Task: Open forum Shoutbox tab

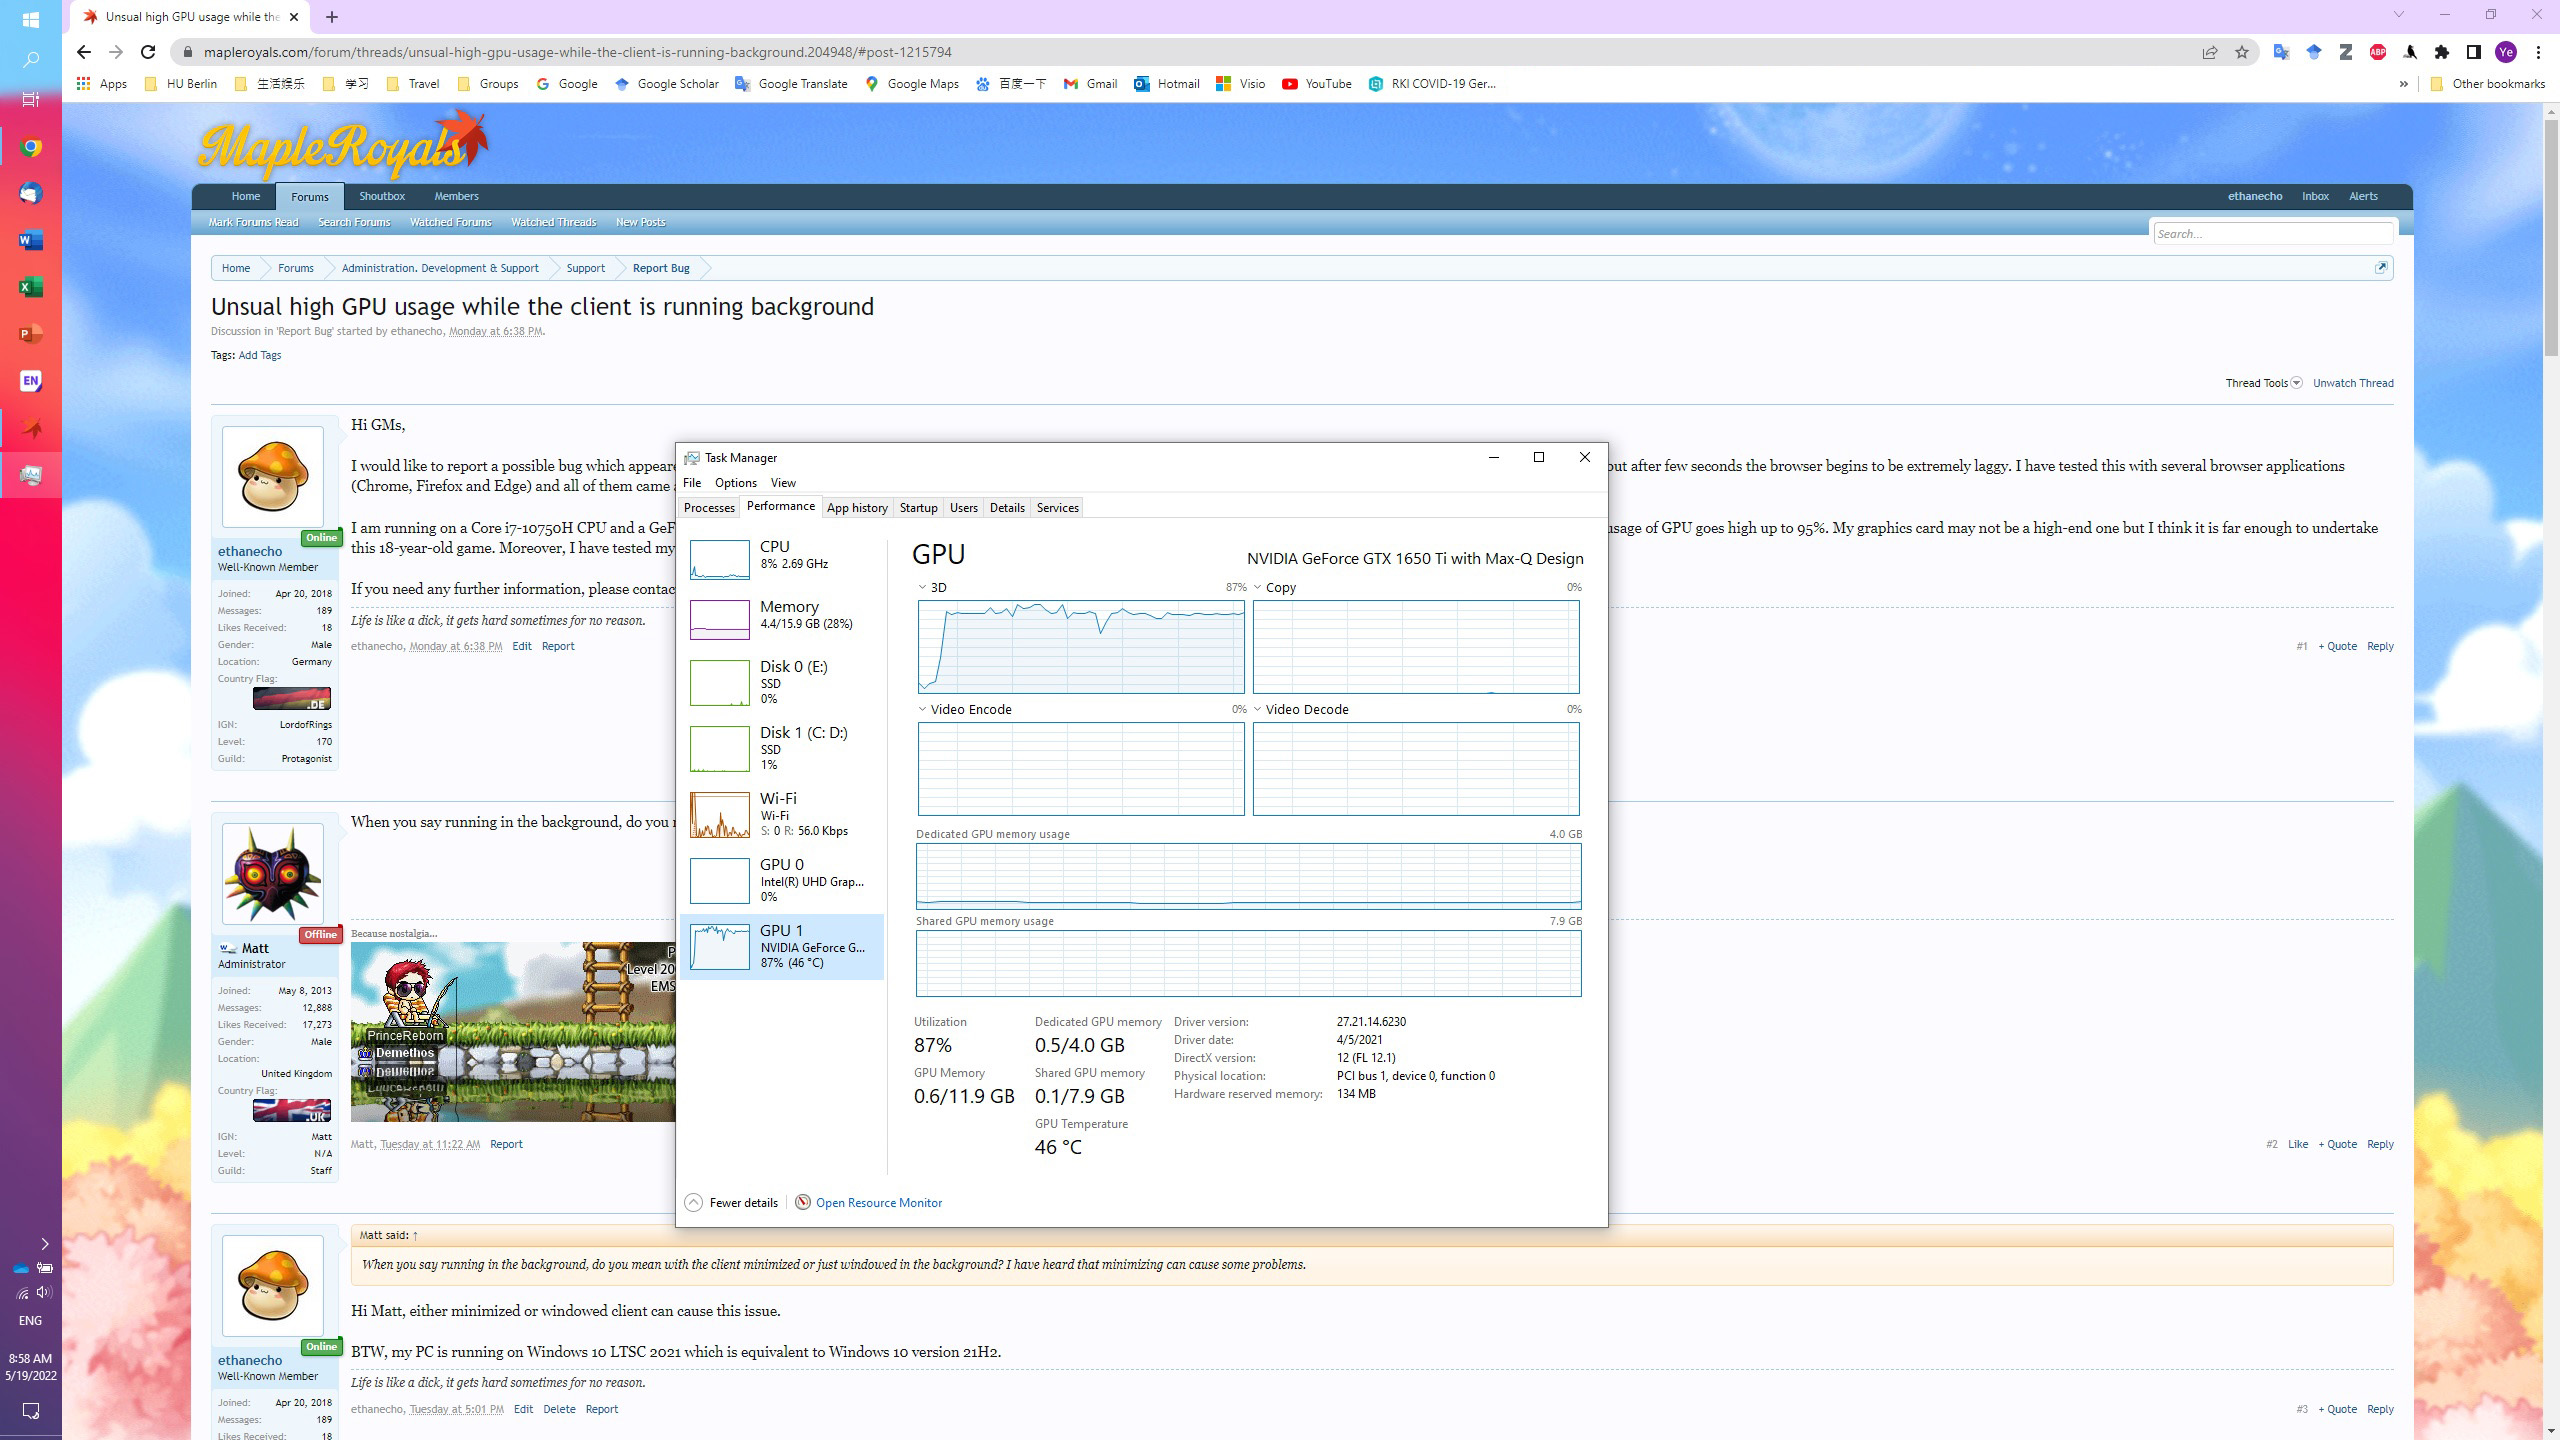Action: (x=382, y=196)
